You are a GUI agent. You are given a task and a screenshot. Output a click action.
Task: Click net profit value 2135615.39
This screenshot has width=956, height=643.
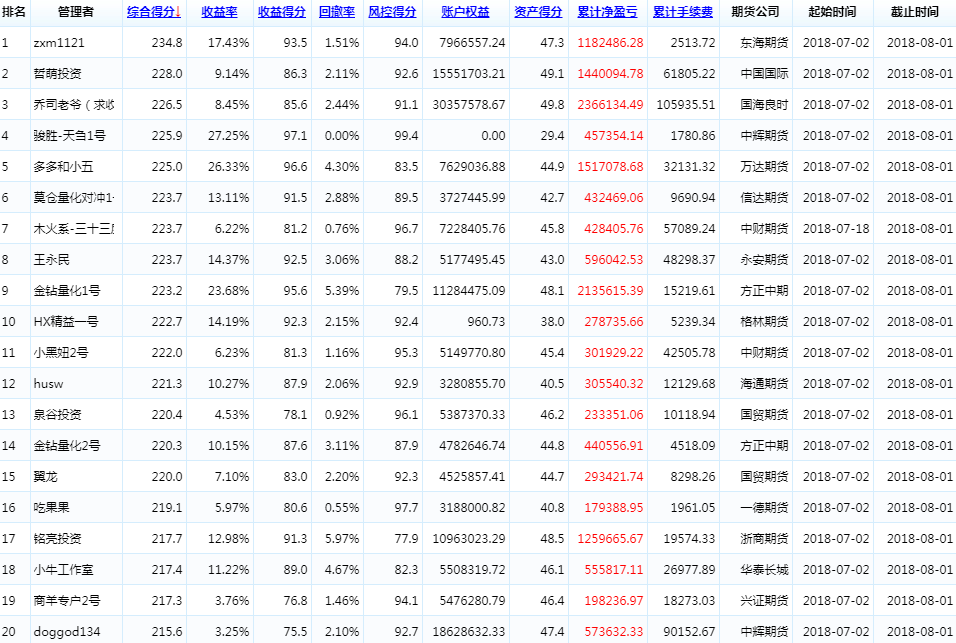(610, 291)
